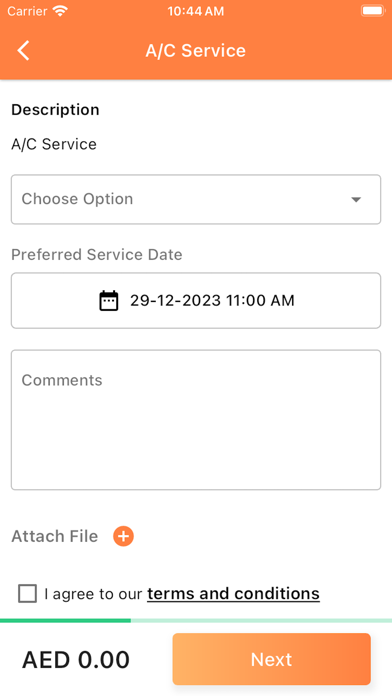
Task: Tap the Wi-Fi status icon
Action: (59, 11)
